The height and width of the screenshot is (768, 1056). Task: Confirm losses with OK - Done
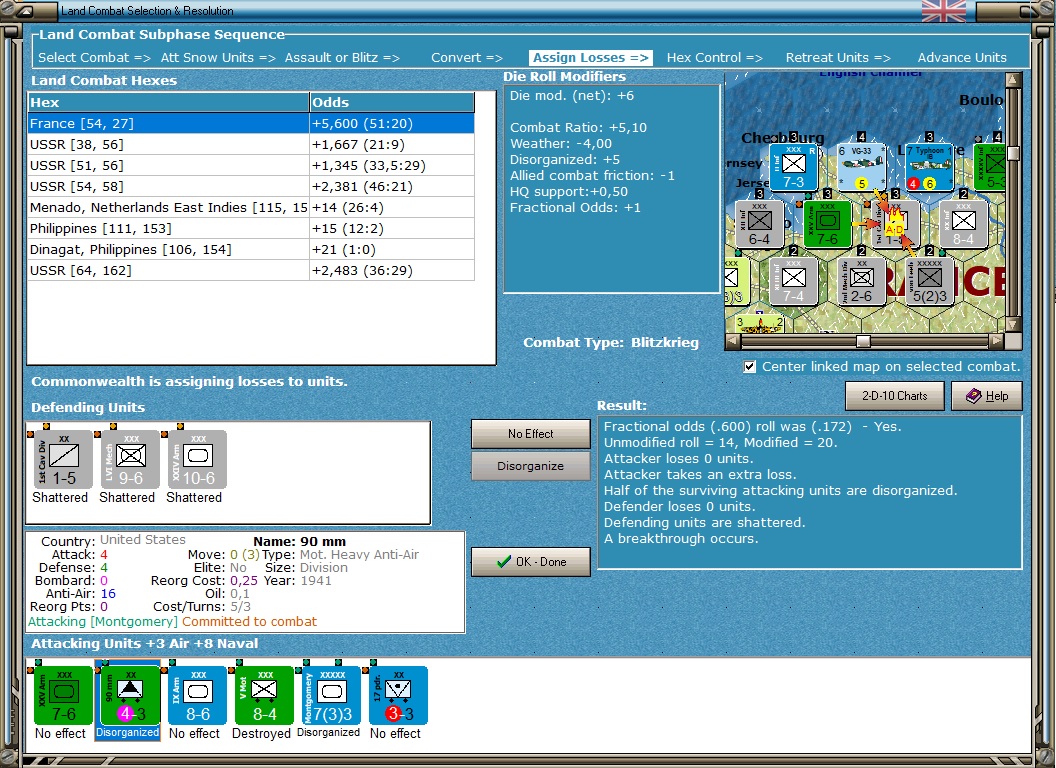coord(531,562)
